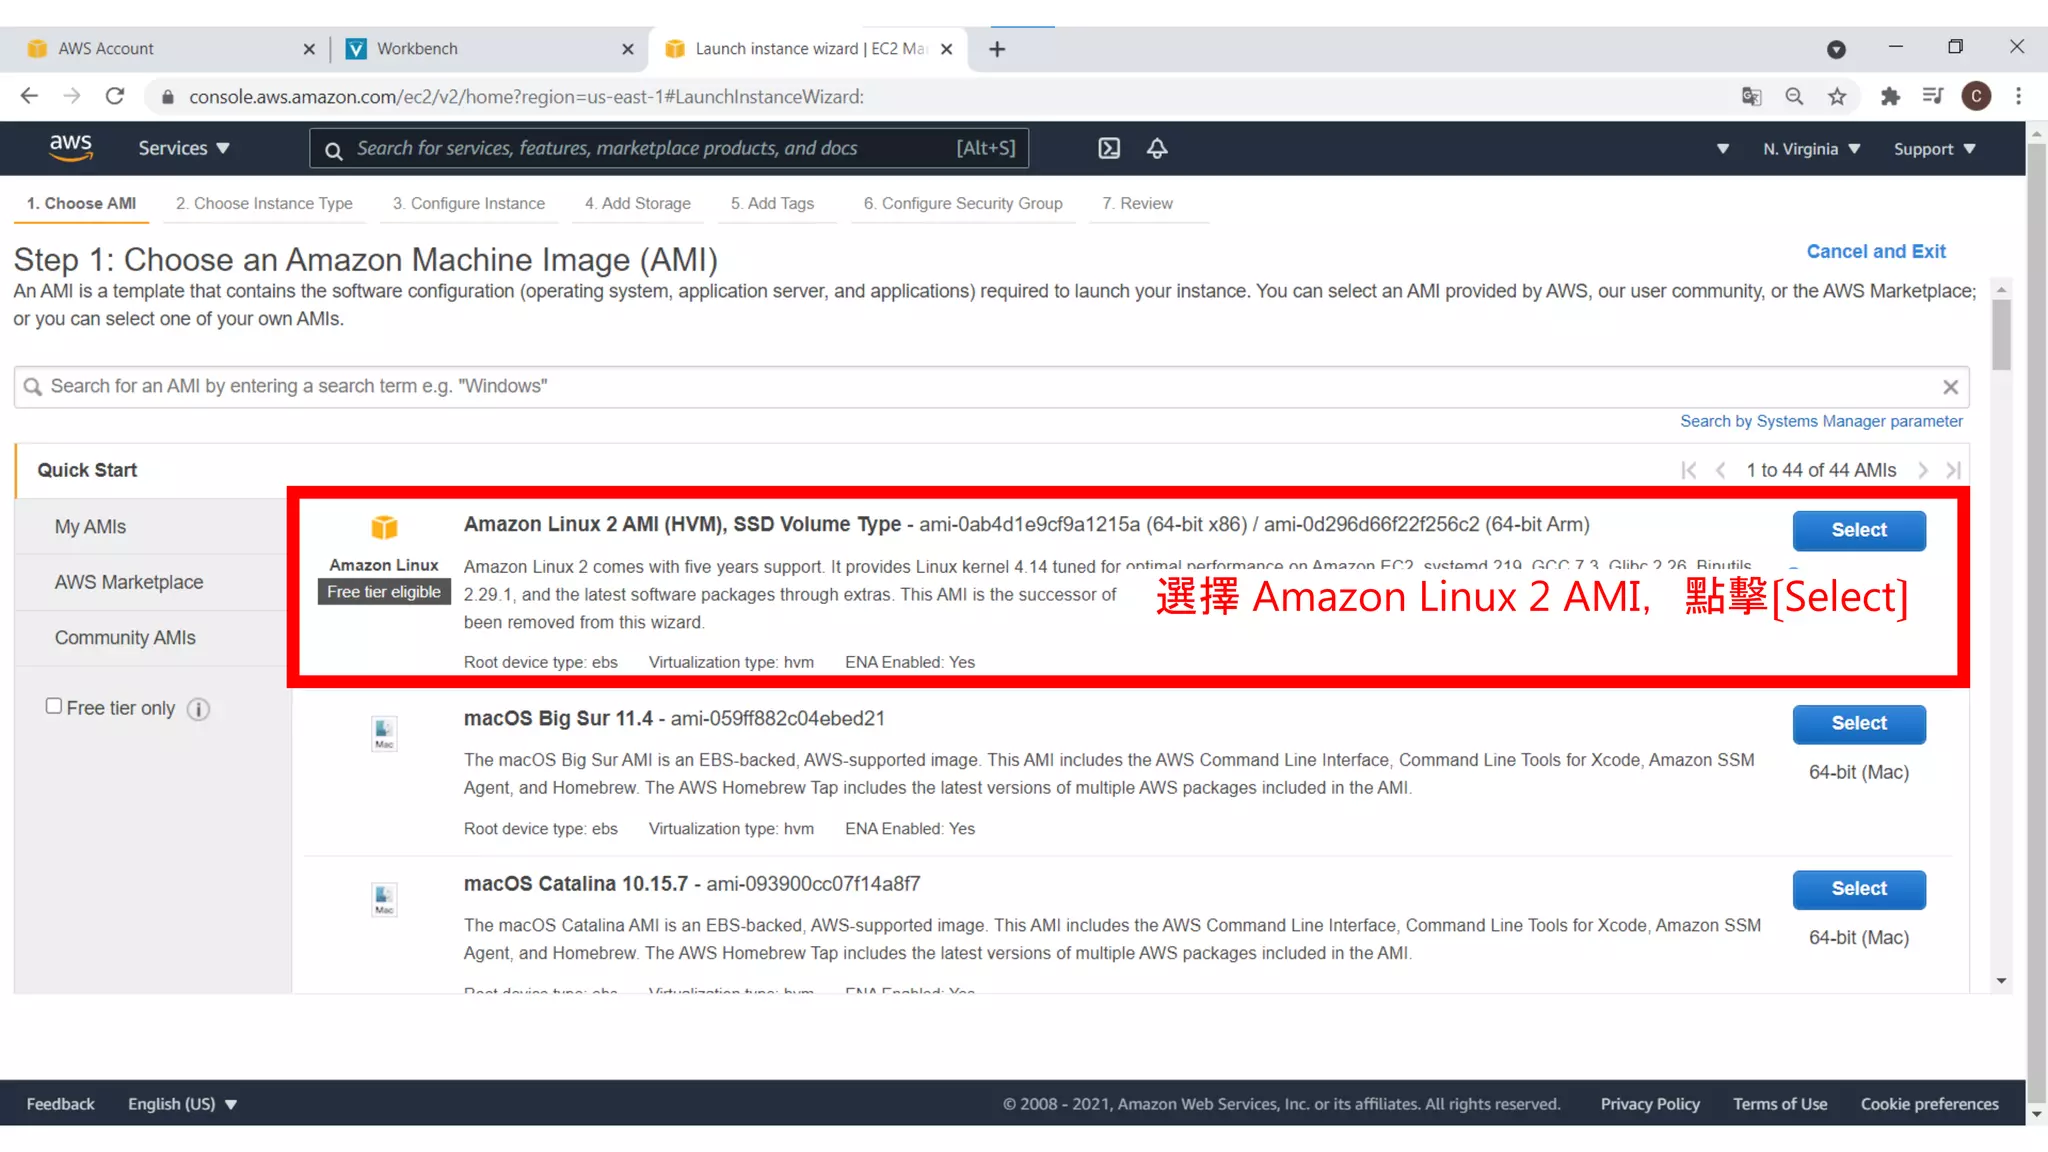Select macOS Big Sur 11.4 AMI
The image size is (2048, 1152).
coord(1859,723)
